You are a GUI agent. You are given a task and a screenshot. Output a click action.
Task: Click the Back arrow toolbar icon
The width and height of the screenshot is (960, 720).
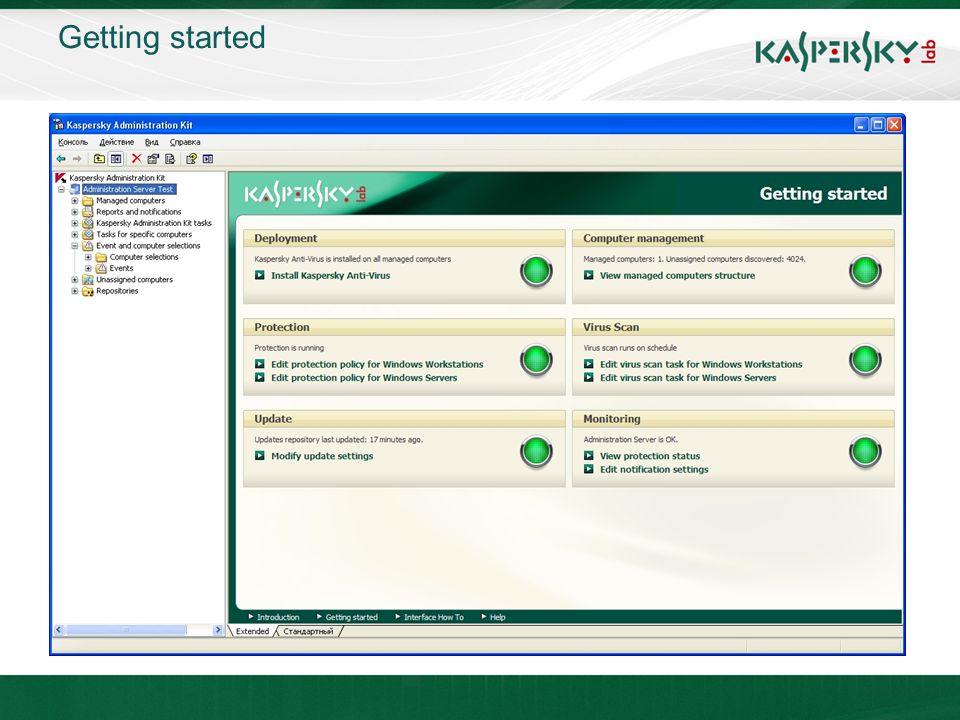coord(61,159)
